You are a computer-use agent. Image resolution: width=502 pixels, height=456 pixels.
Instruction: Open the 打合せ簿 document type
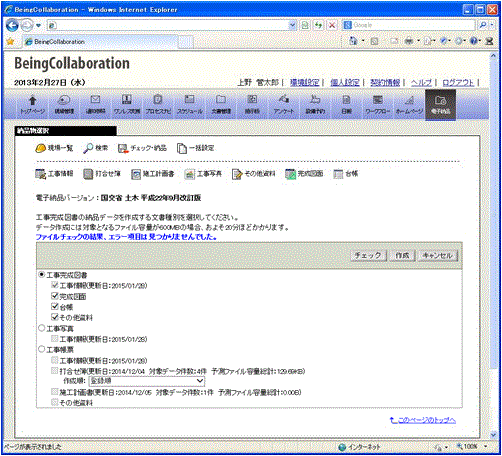(102, 174)
